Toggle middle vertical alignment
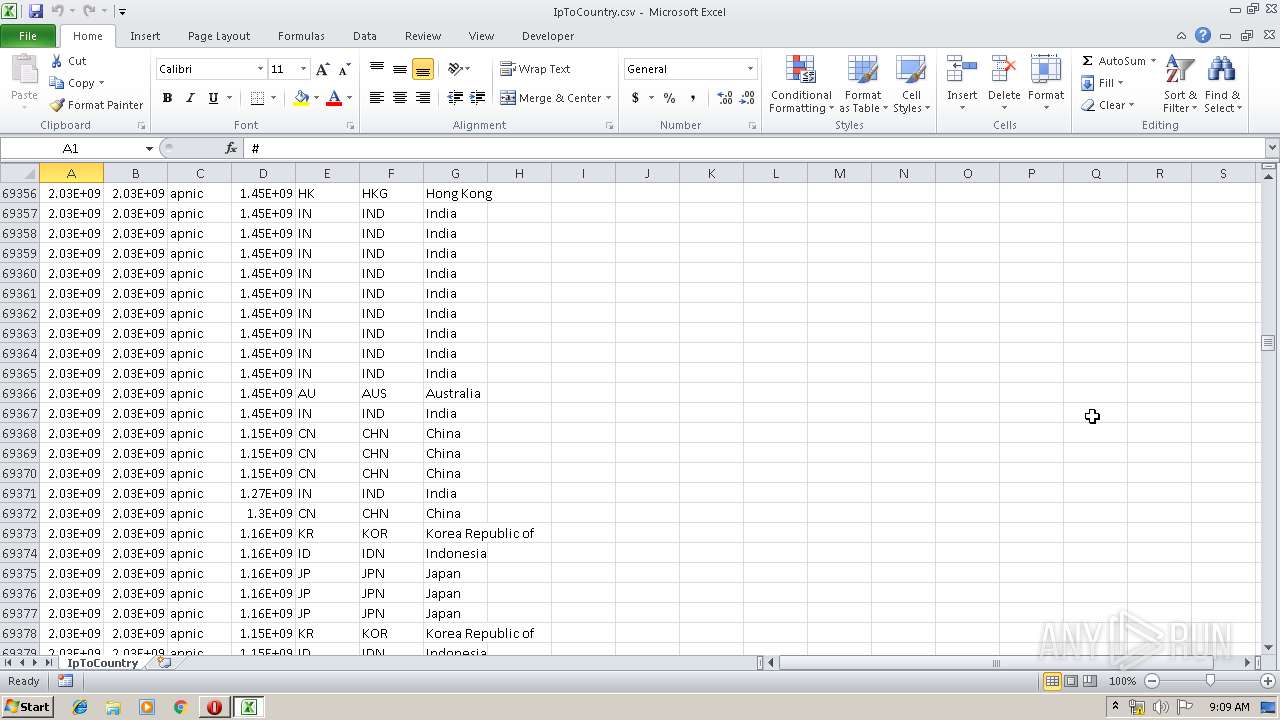Screen dimensions: 1280x720 tap(400, 69)
